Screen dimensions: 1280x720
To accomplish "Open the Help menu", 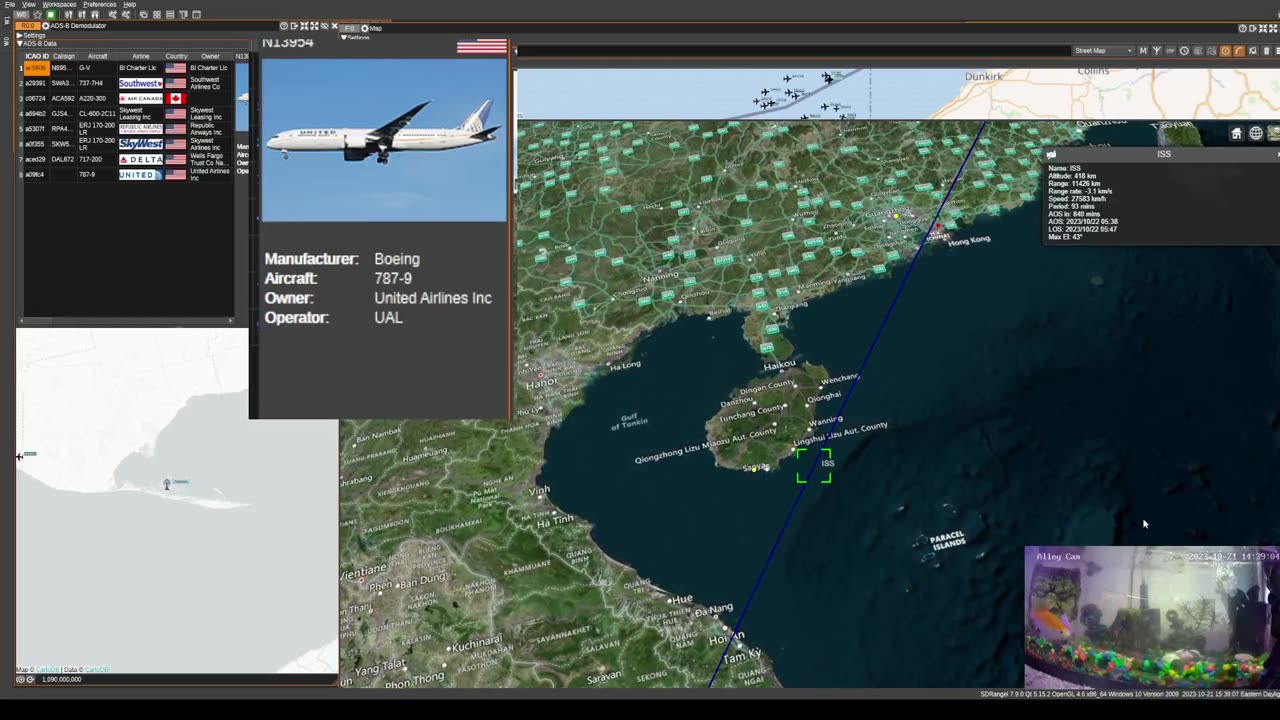I will (x=130, y=4).
